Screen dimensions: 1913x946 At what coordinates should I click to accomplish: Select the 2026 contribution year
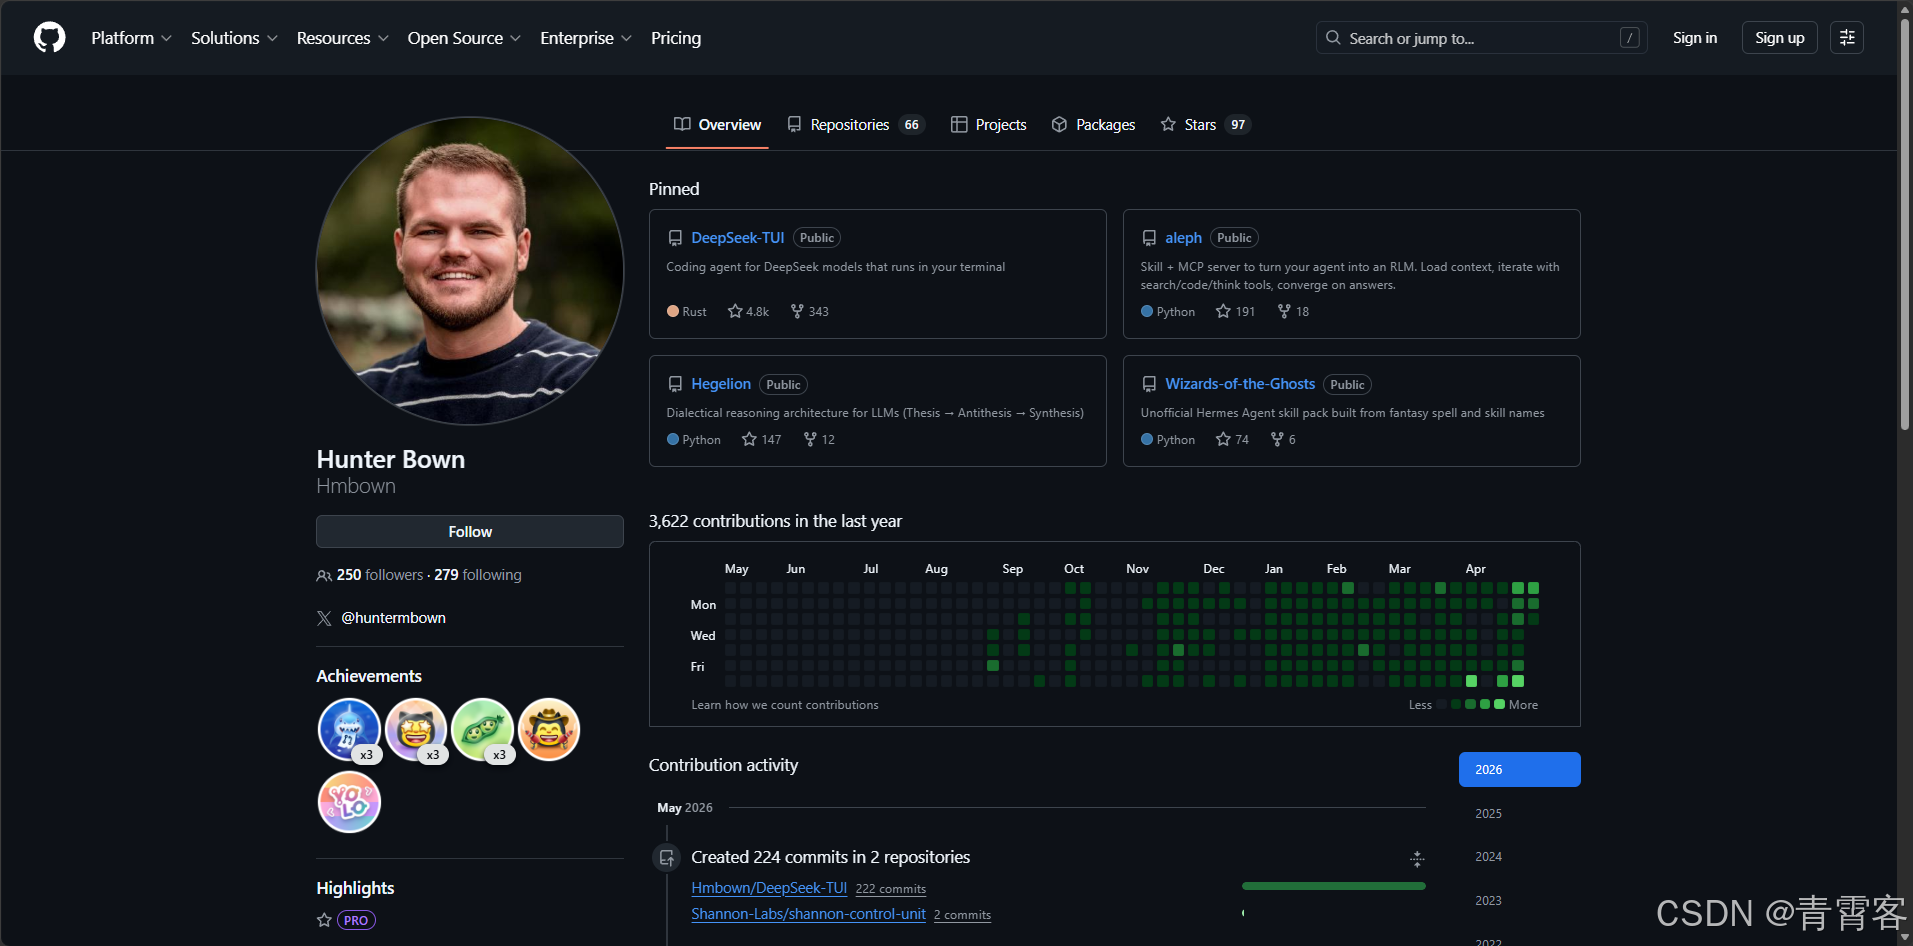(1520, 770)
